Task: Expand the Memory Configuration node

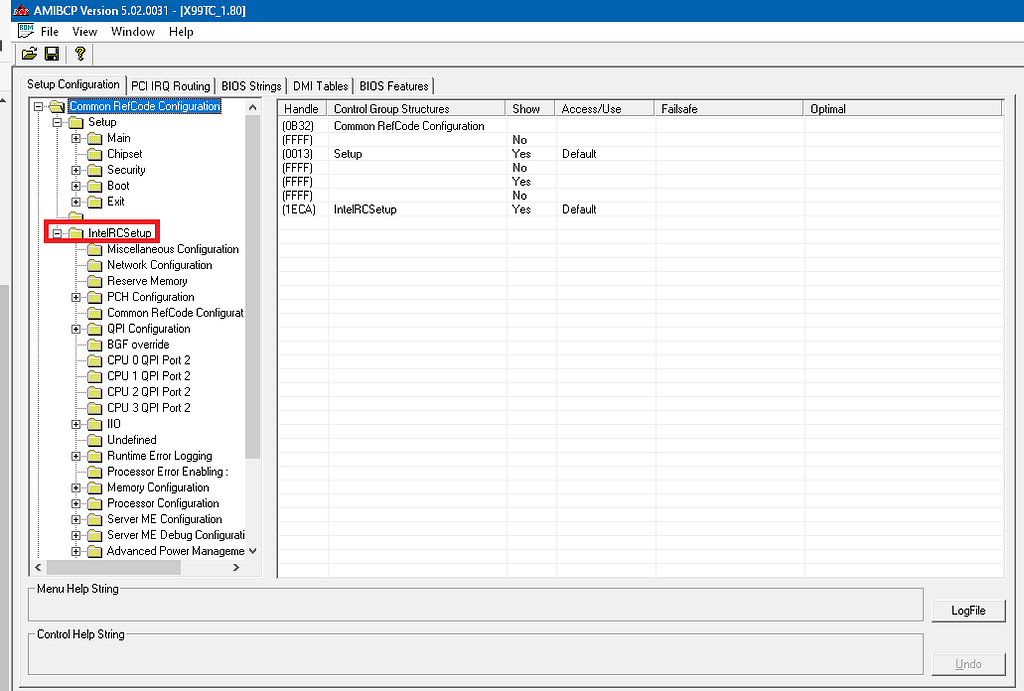Action: coord(75,487)
